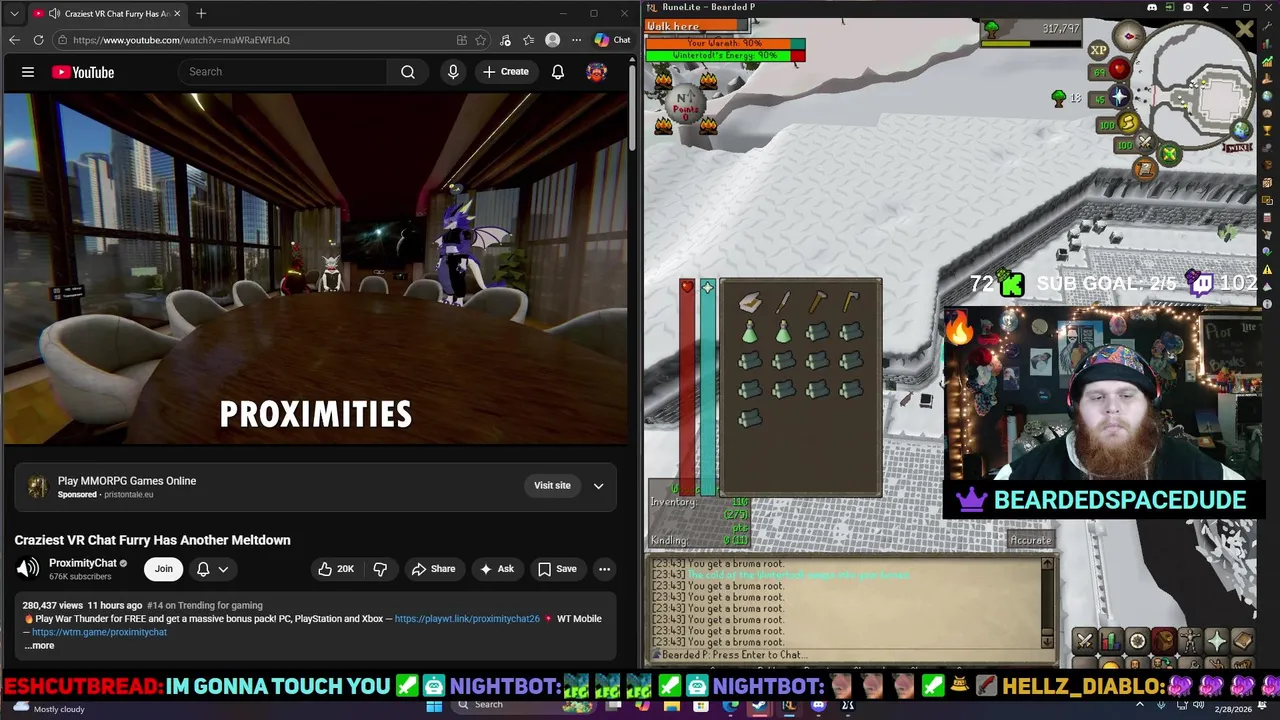Click the tinderbox in inventory
This screenshot has width=1280, height=720.
coord(749,302)
